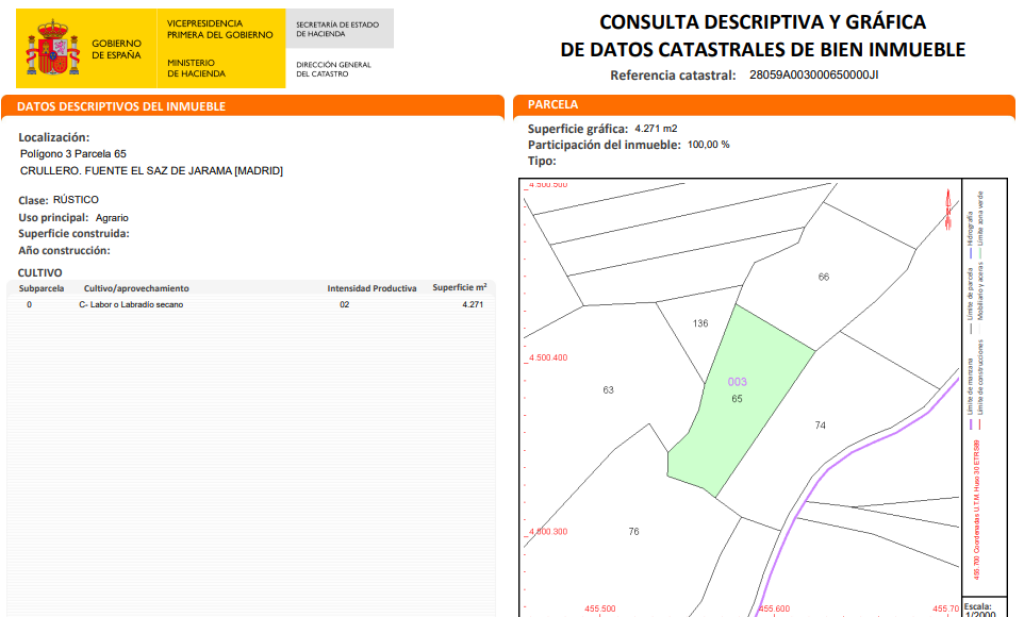Image resolution: width=1024 pixels, height=617 pixels.
Task: Click the 'DATOS DESCRIPTIVOS DEL INMUEBLE' section header
Action: click(x=121, y=106)
